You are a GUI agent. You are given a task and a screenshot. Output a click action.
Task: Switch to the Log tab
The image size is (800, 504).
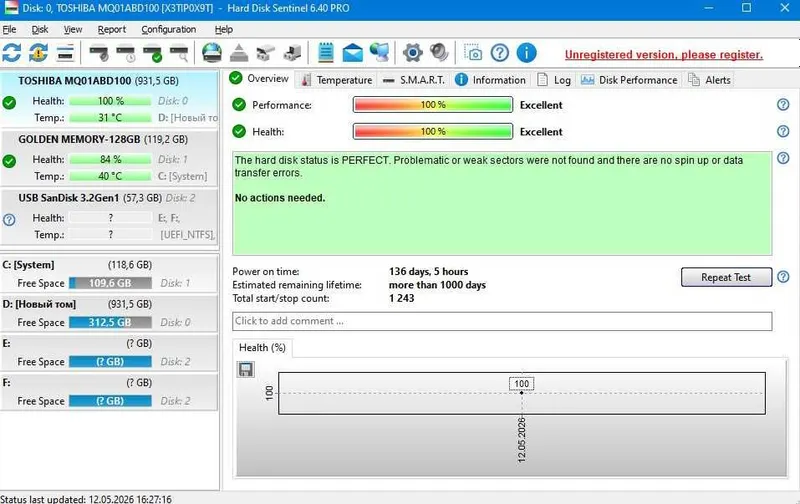[x=554, y=80]
